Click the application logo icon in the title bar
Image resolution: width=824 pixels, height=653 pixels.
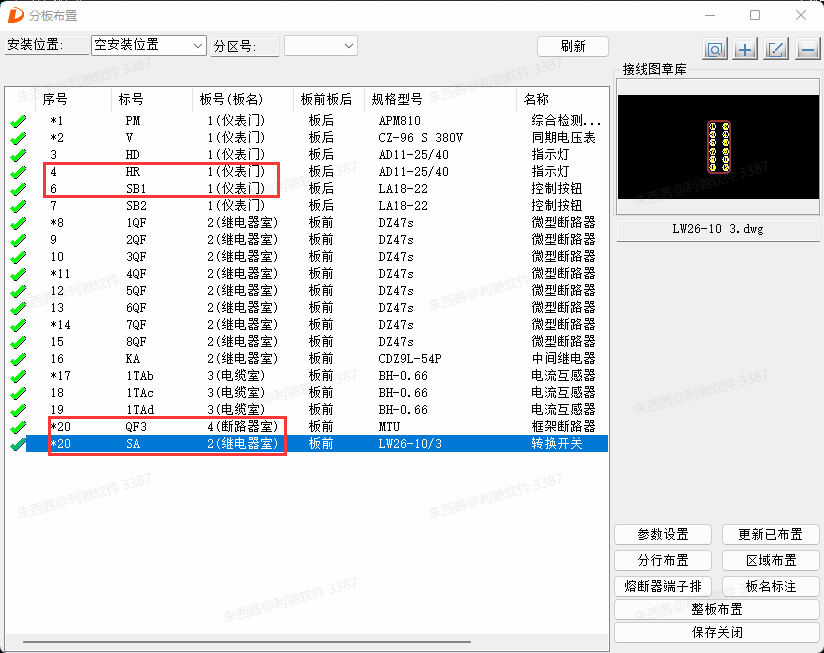pyautogui.click(x=16, y=15)
